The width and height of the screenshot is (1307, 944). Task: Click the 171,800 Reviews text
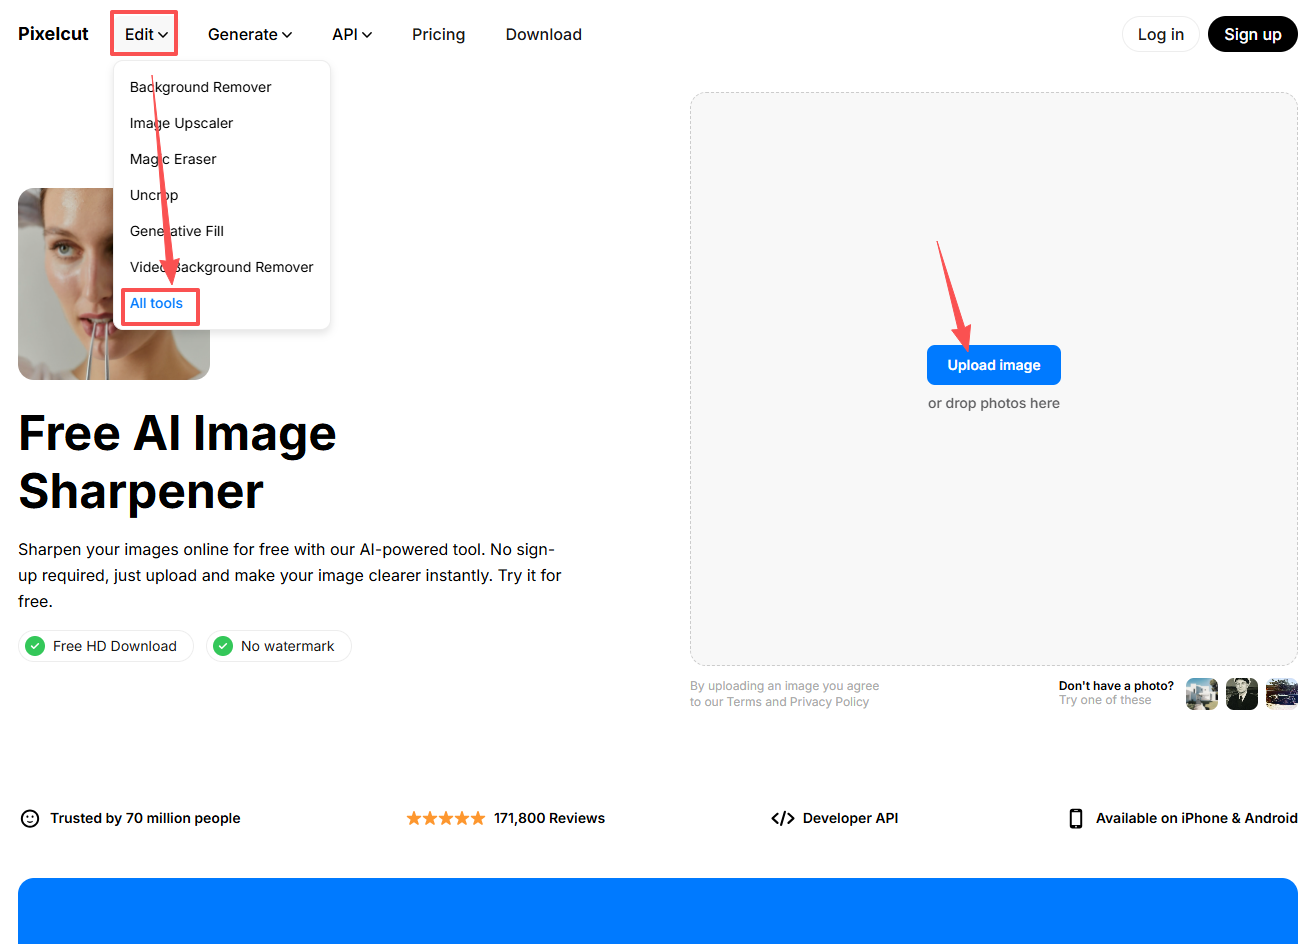coord(549,818)
